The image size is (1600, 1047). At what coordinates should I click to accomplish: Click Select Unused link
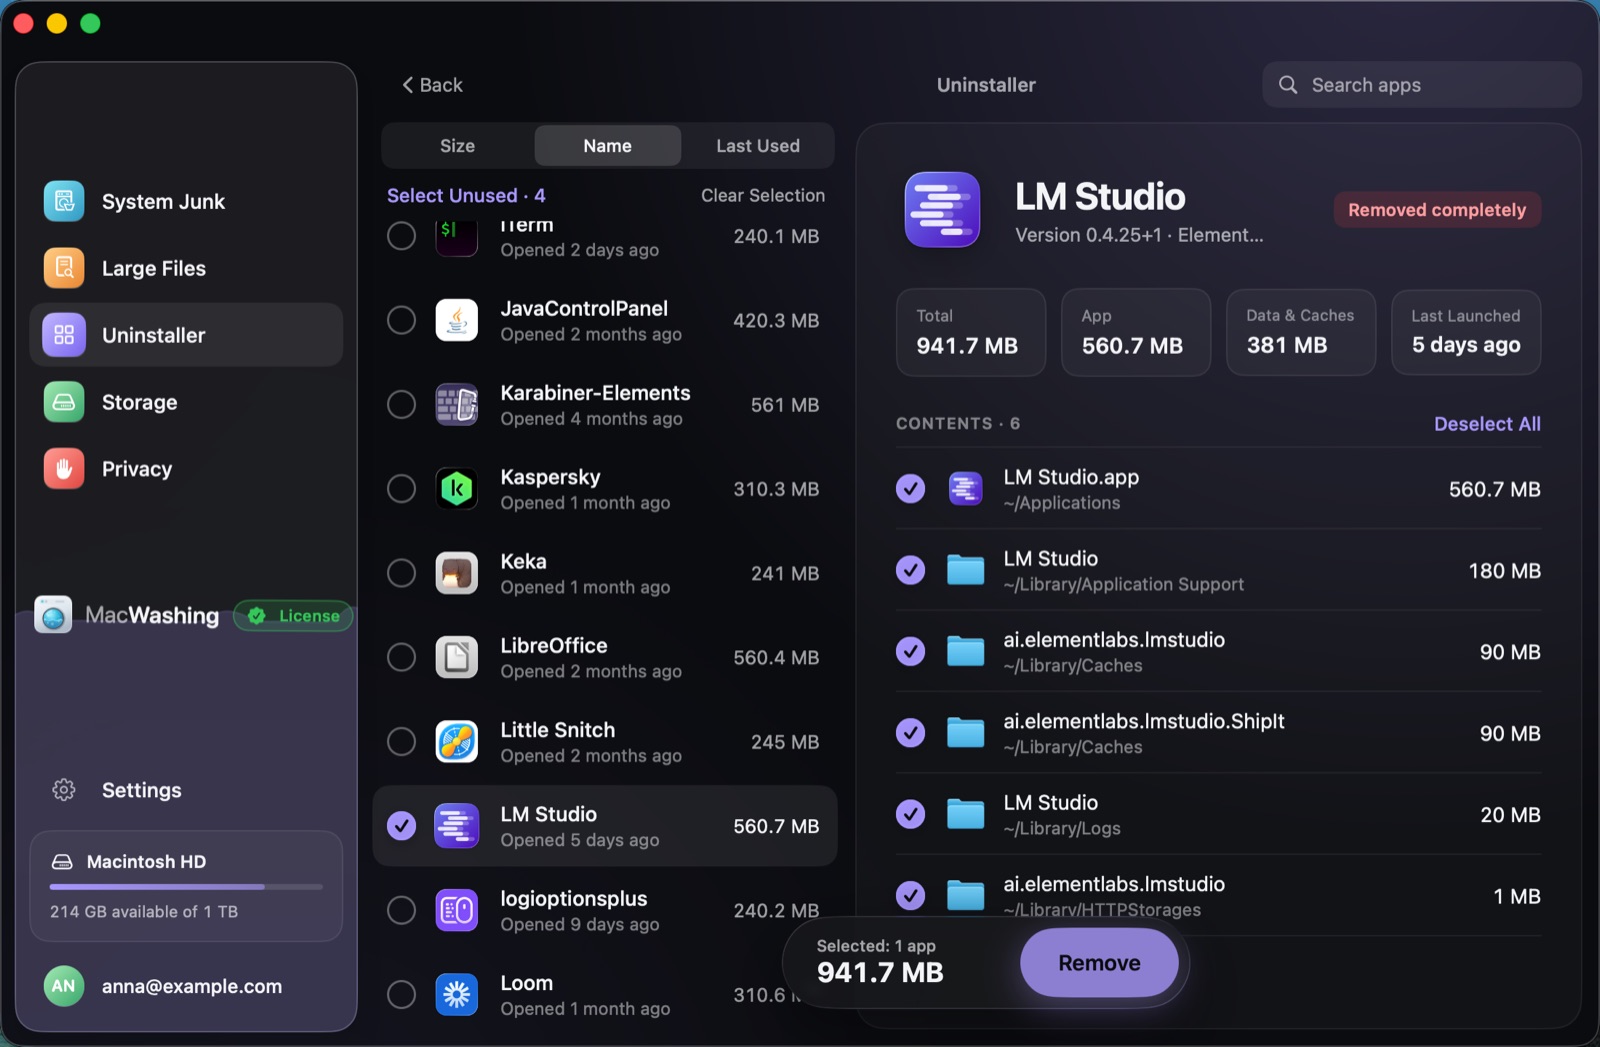(x=466, y=195)
